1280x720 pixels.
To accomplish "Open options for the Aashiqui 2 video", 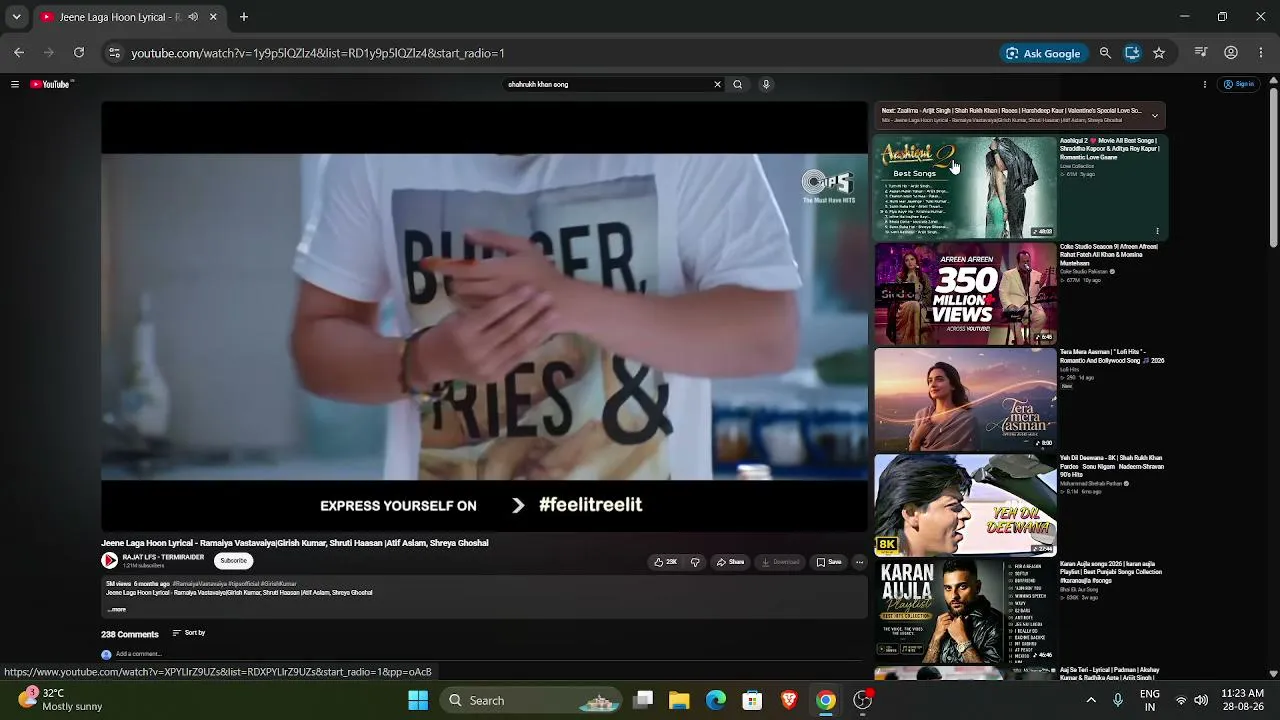I will pyautogui.click(x=1157, y=231).
